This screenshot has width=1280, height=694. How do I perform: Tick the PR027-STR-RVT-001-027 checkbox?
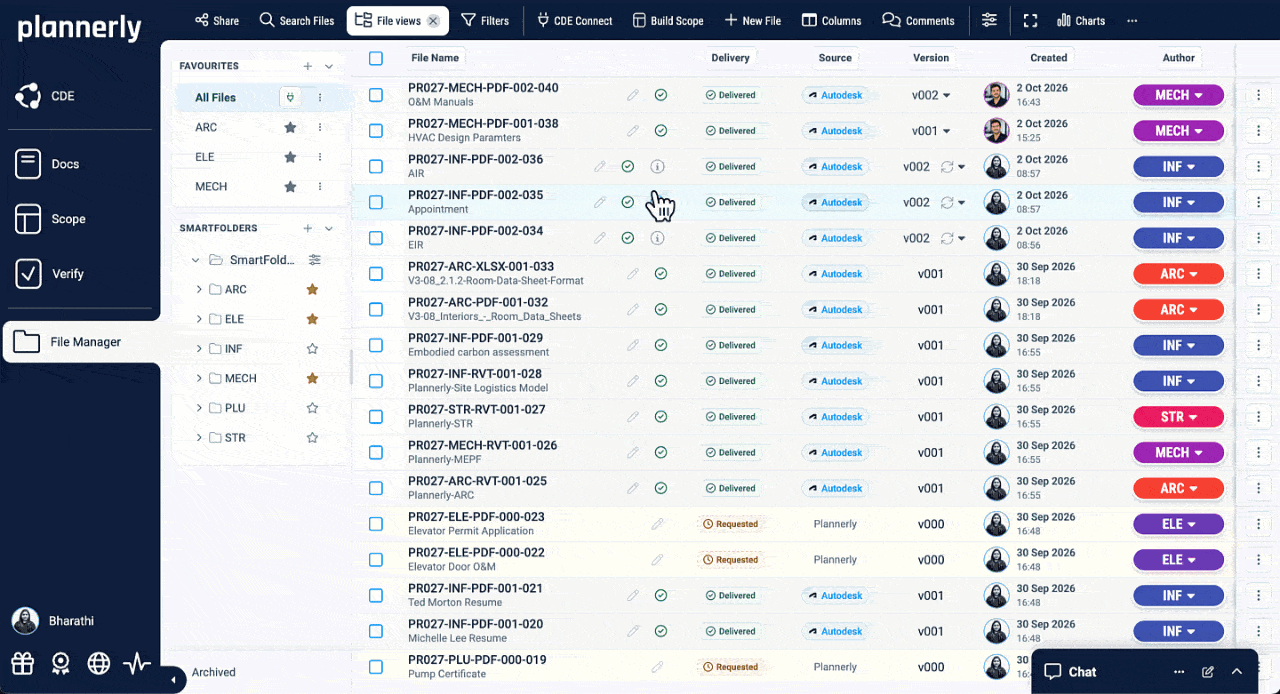tap(376, 417)
